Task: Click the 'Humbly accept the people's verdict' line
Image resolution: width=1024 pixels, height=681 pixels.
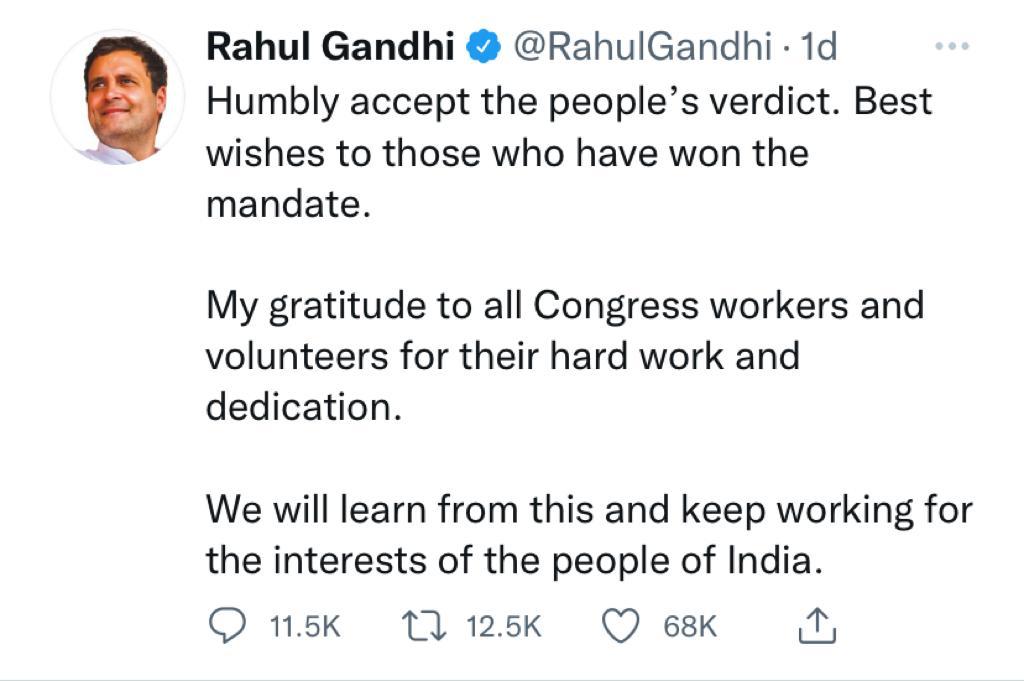Action: coord(568,101)
